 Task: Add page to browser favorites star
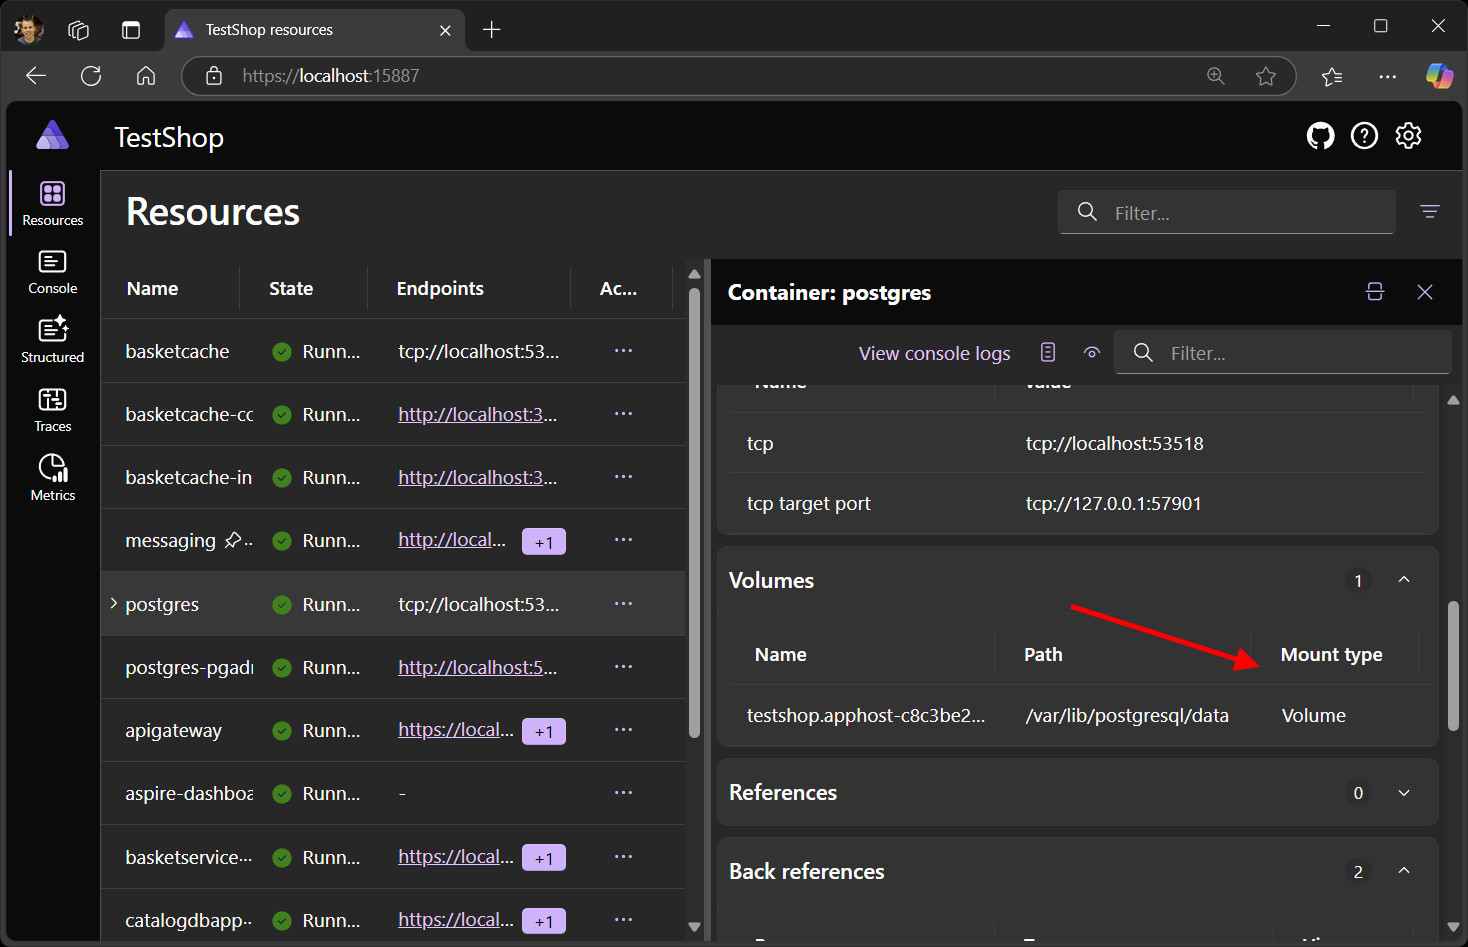pyautogui.click(x=1266, y=76)
